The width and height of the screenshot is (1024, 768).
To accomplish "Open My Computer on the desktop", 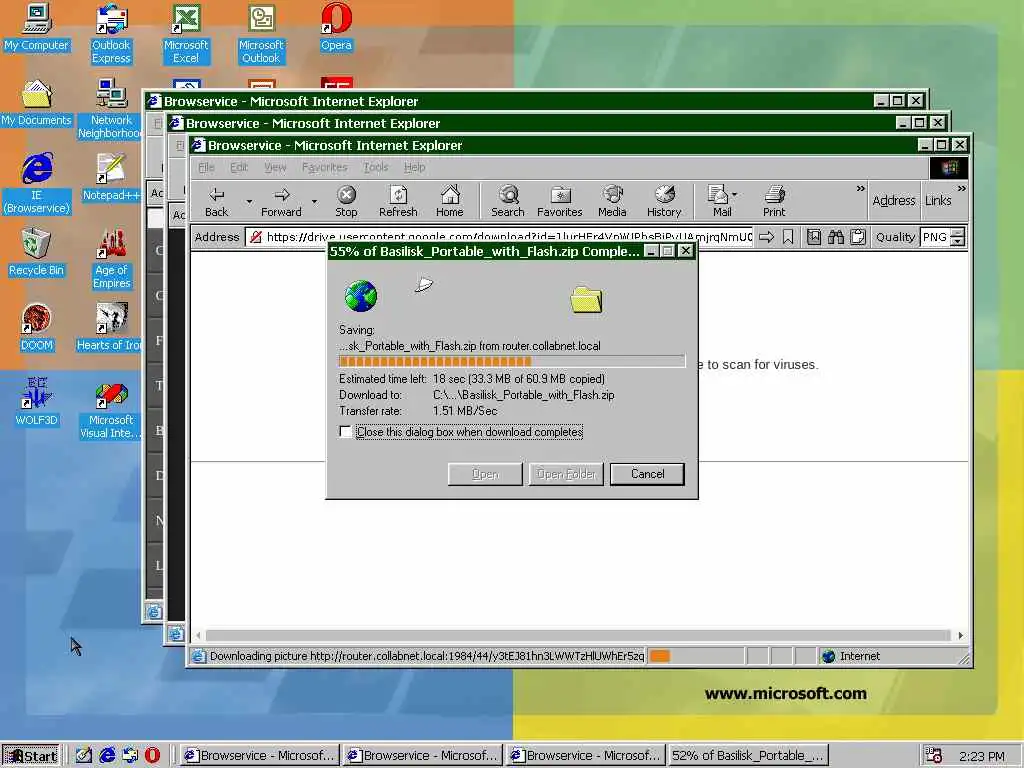I will [36, 27].
